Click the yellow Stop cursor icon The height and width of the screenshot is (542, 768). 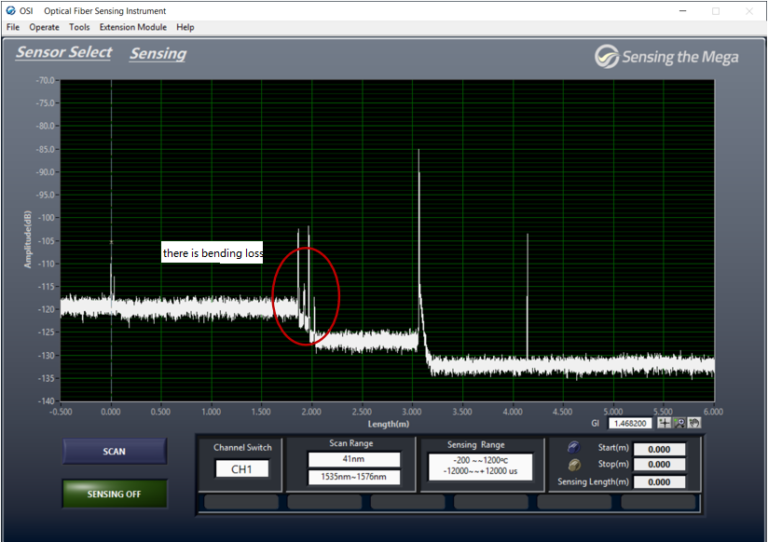(573, 465)
